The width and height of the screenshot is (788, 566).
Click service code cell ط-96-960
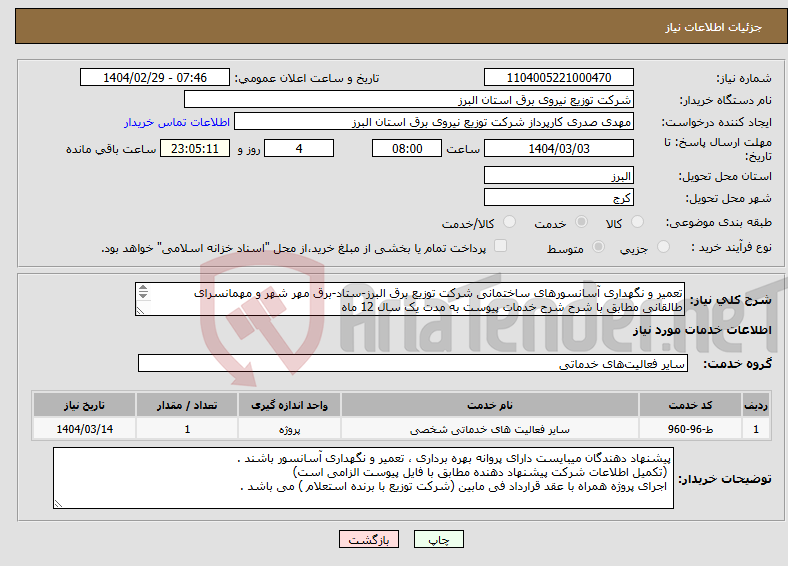coord(691,429)
